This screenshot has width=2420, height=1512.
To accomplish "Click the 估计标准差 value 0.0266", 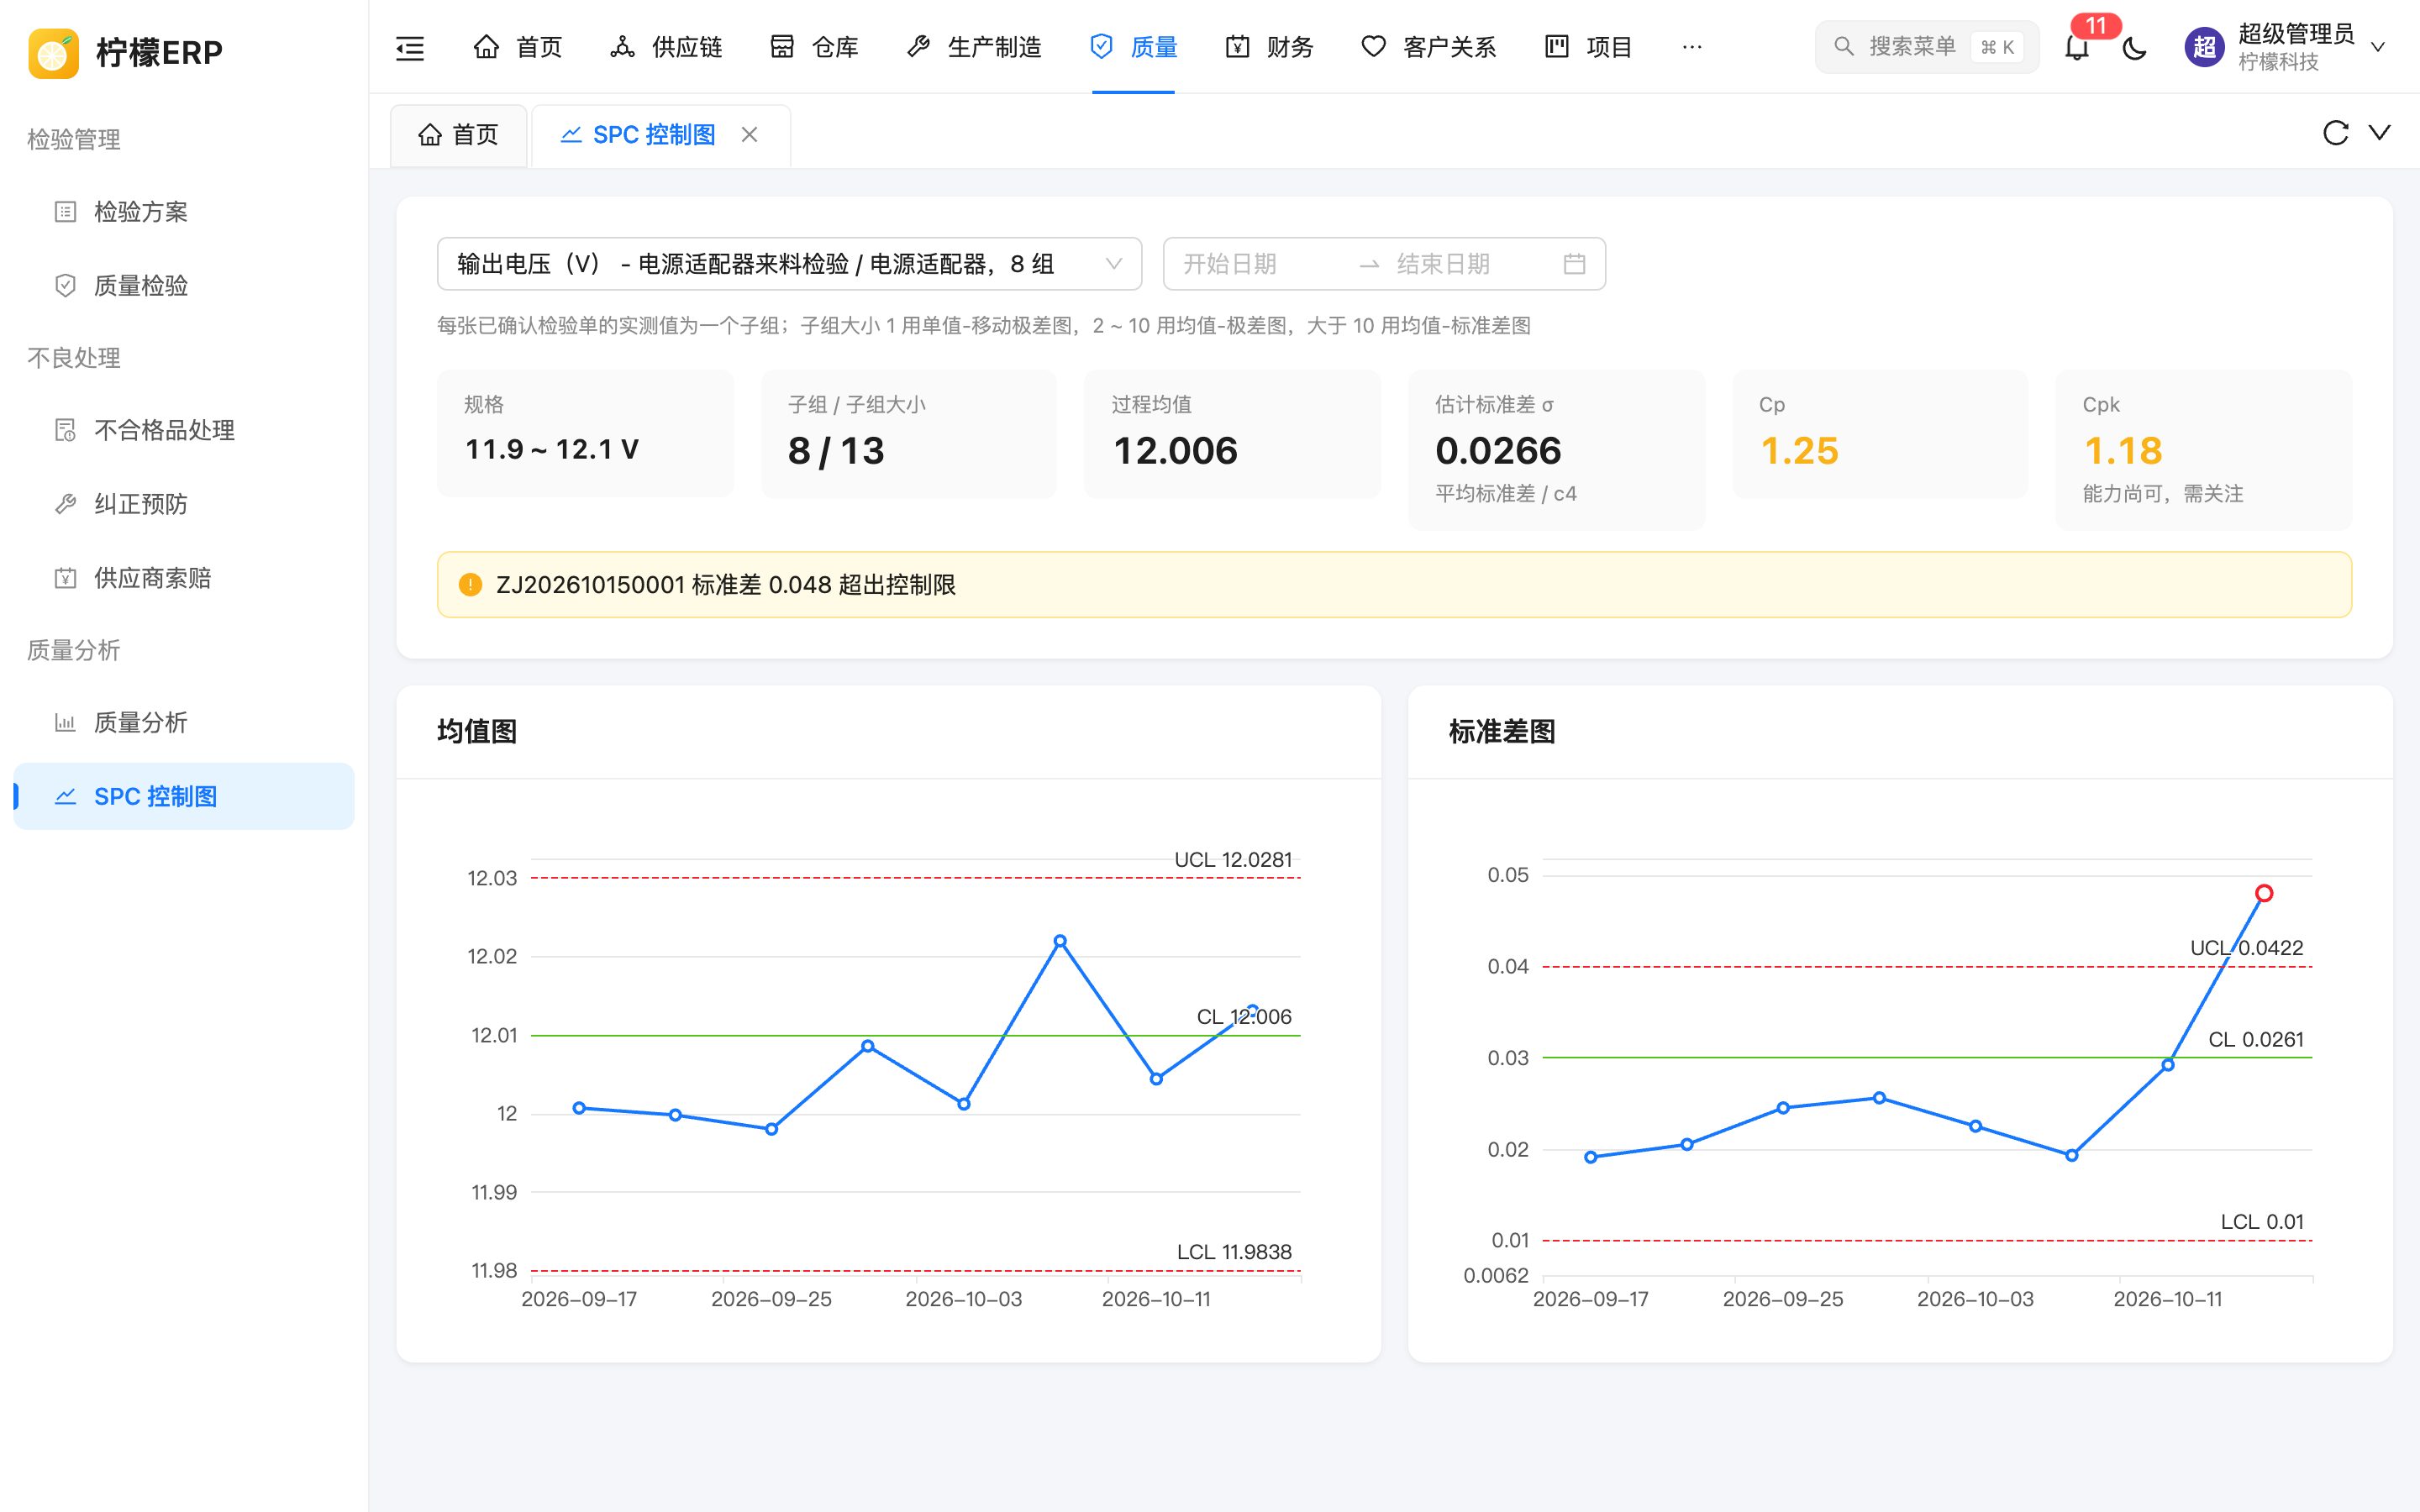I will click(1498, 451).
